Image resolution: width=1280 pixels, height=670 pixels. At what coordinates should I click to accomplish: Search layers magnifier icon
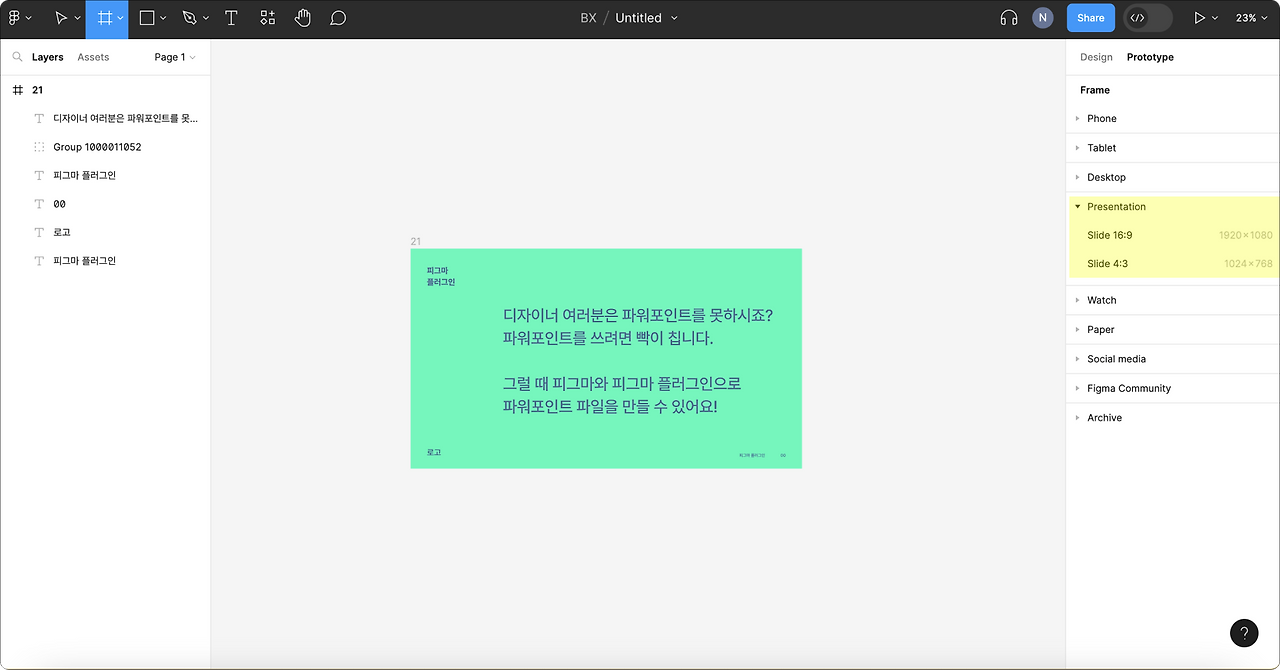[x=17, y=57]
